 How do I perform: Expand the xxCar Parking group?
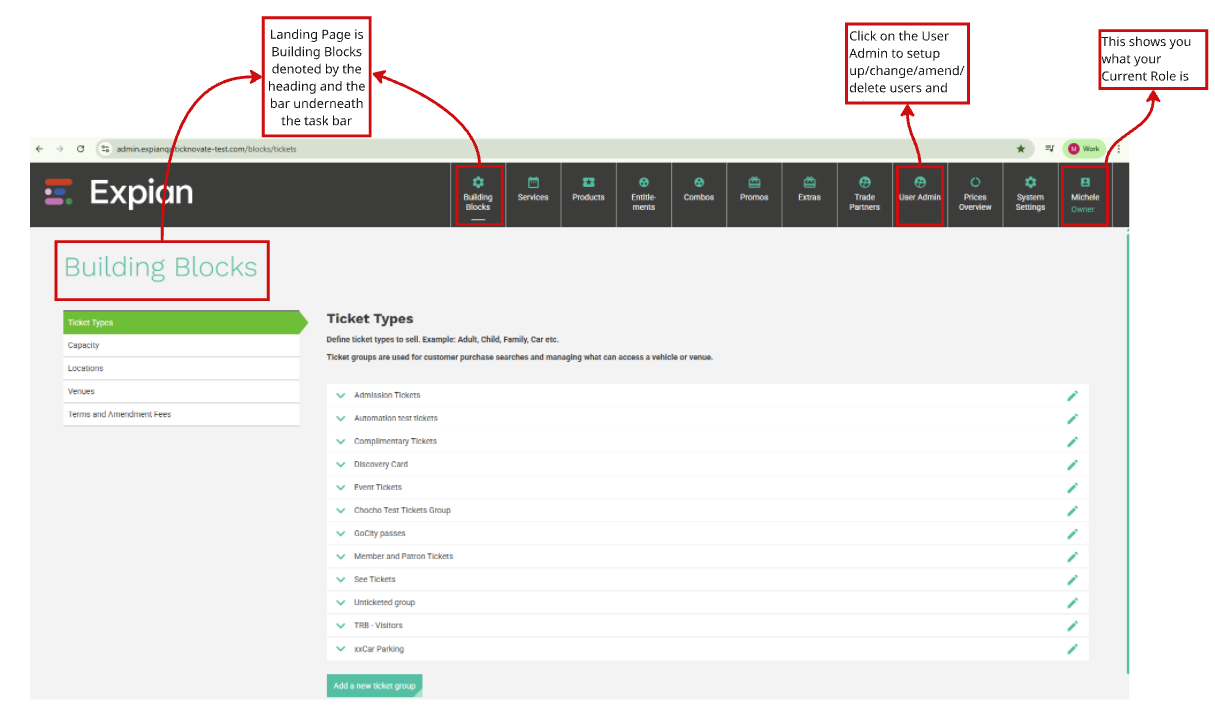341,649
